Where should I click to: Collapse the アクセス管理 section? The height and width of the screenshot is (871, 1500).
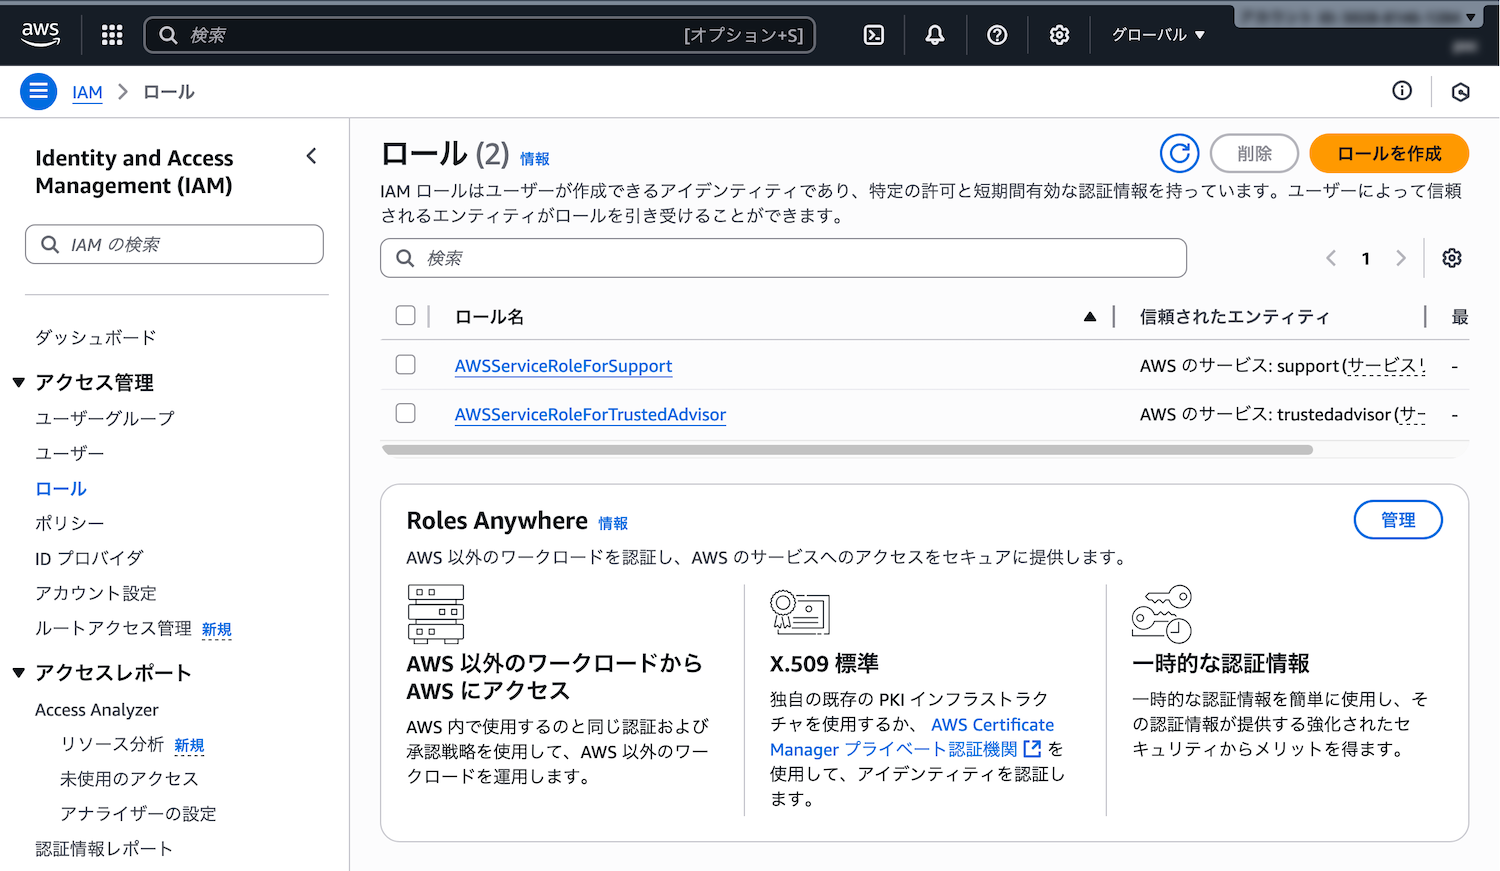[19, 383]
